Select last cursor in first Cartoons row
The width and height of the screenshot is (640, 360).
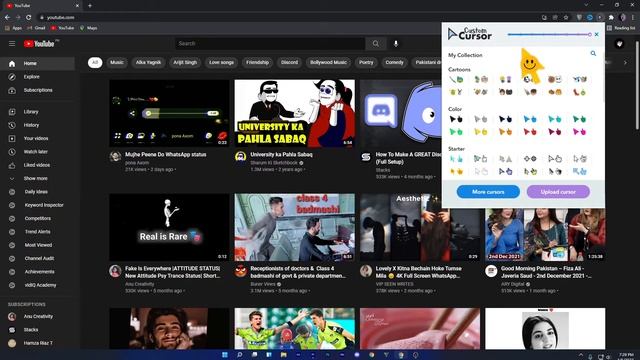pos(579,79)
